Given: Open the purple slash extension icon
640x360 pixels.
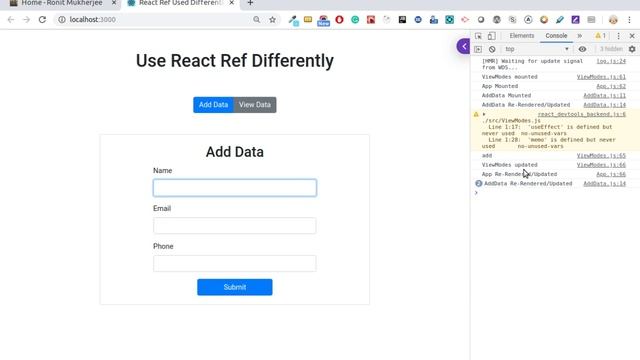Looking at the screenshot, I should click(x=576, y=20).
